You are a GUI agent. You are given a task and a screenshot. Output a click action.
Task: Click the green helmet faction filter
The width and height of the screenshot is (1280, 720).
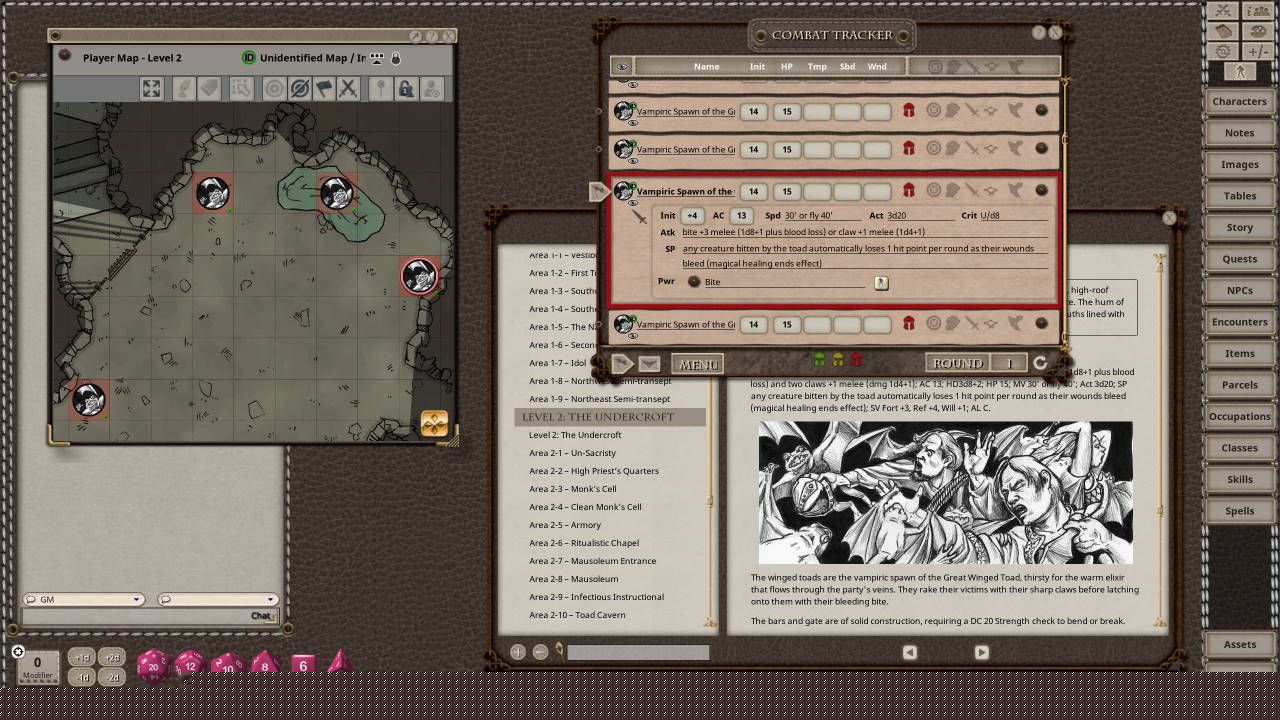pos(820,361)
